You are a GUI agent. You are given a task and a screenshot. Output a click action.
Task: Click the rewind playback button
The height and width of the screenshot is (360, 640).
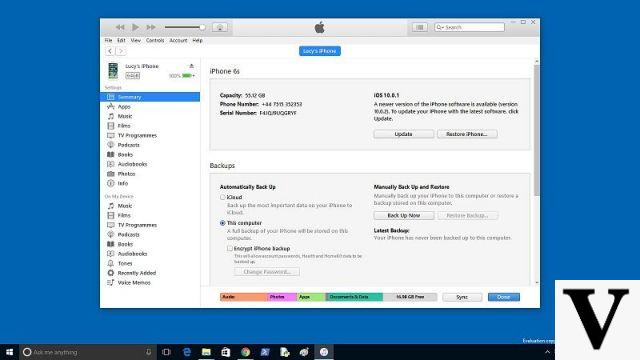(x=120, y=27)
